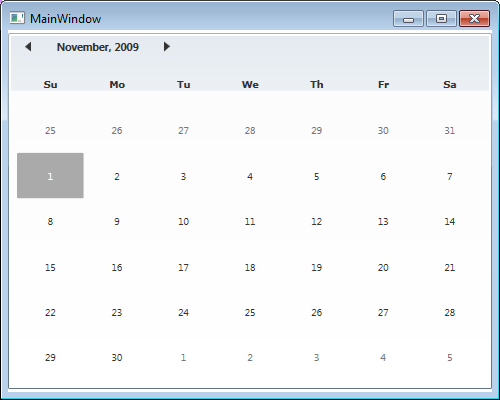Choose November 14
Screen dimensions: 500x400
click(x=450, y=222)
